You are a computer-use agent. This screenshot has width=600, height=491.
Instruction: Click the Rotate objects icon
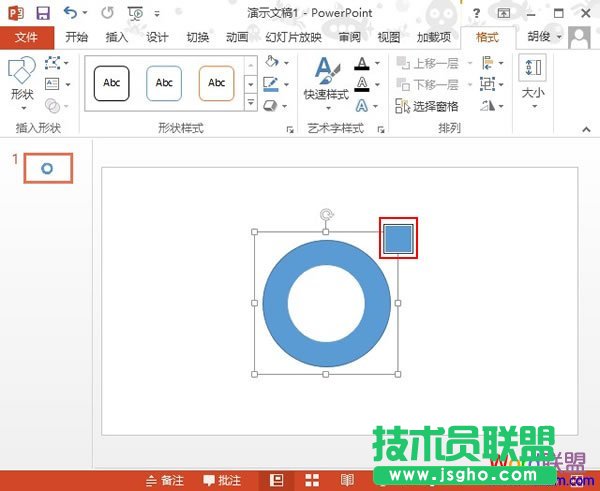488,106
